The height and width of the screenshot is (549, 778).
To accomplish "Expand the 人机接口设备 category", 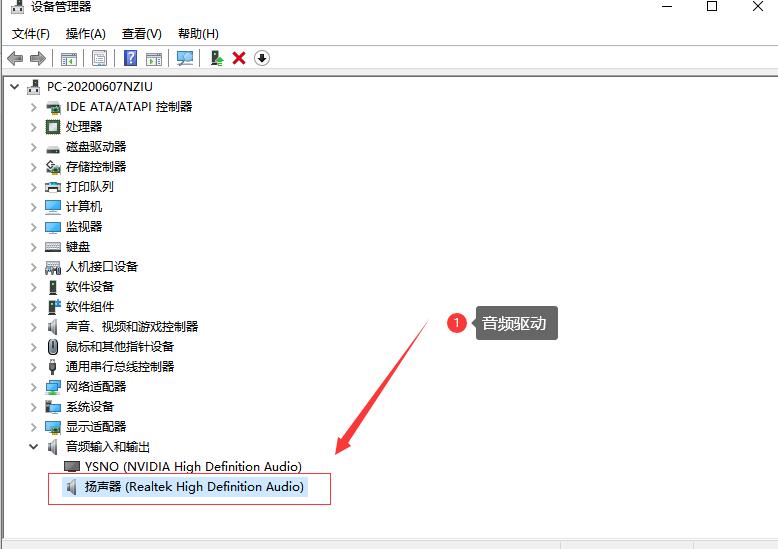I will click(x=33, y=267).
